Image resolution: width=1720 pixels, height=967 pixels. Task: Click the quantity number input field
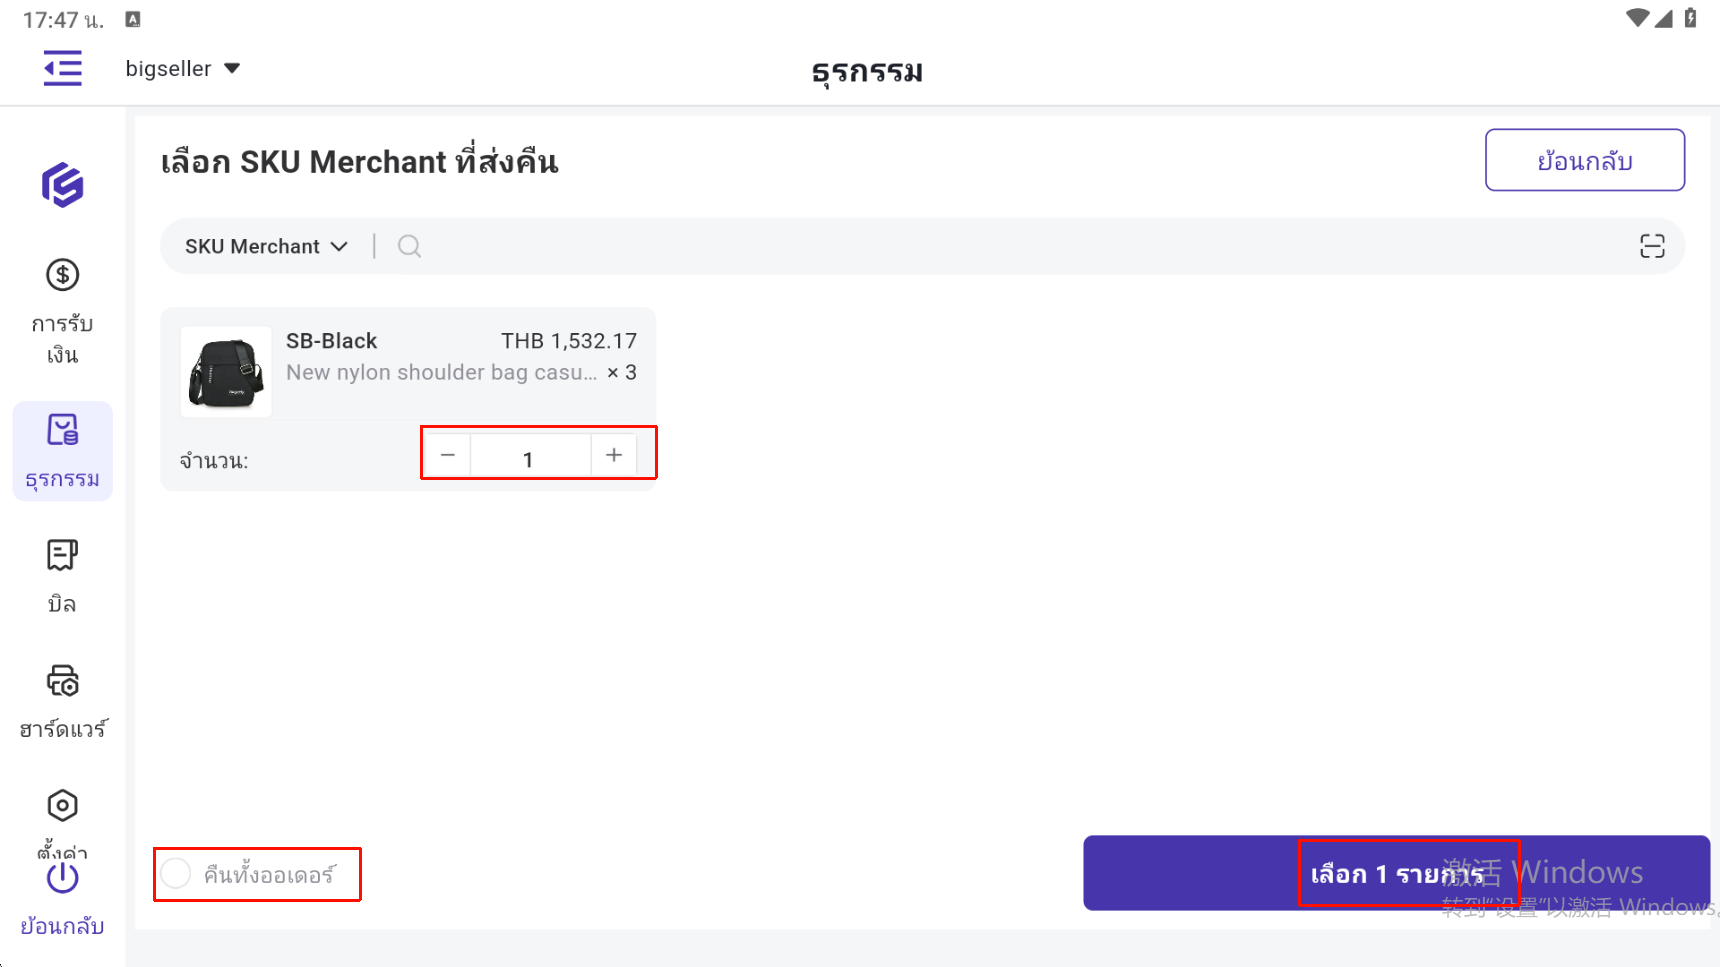(x=529, y=457)
